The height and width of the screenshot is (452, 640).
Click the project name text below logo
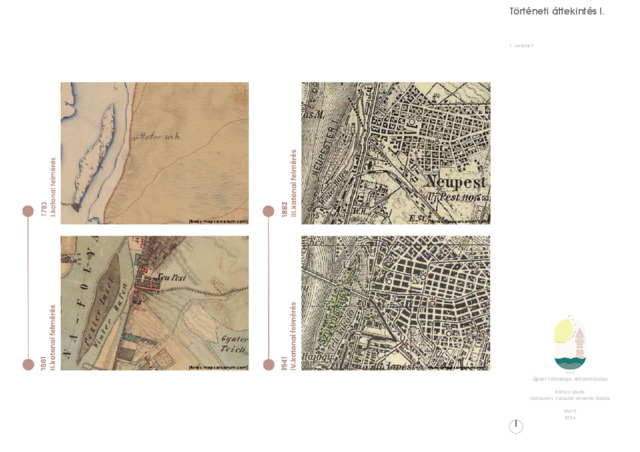pos(569,380)
